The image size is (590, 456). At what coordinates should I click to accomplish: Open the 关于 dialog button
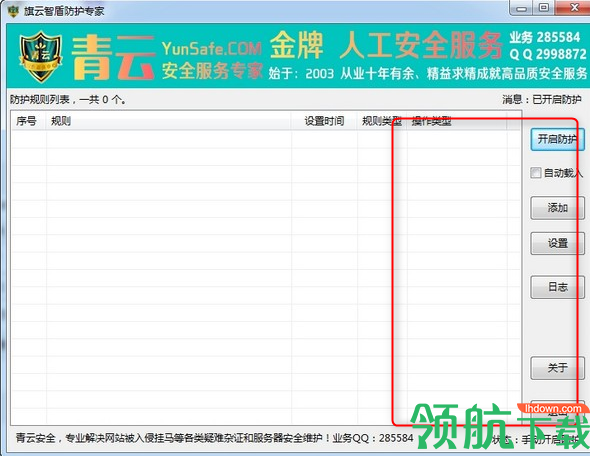pyautogui.click(x=558, y=368)
